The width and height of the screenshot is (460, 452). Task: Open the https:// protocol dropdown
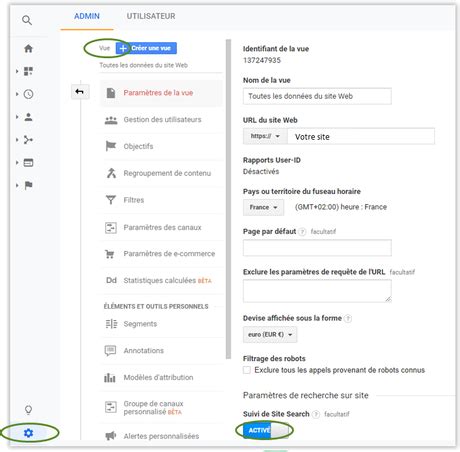tap(265, 136)
